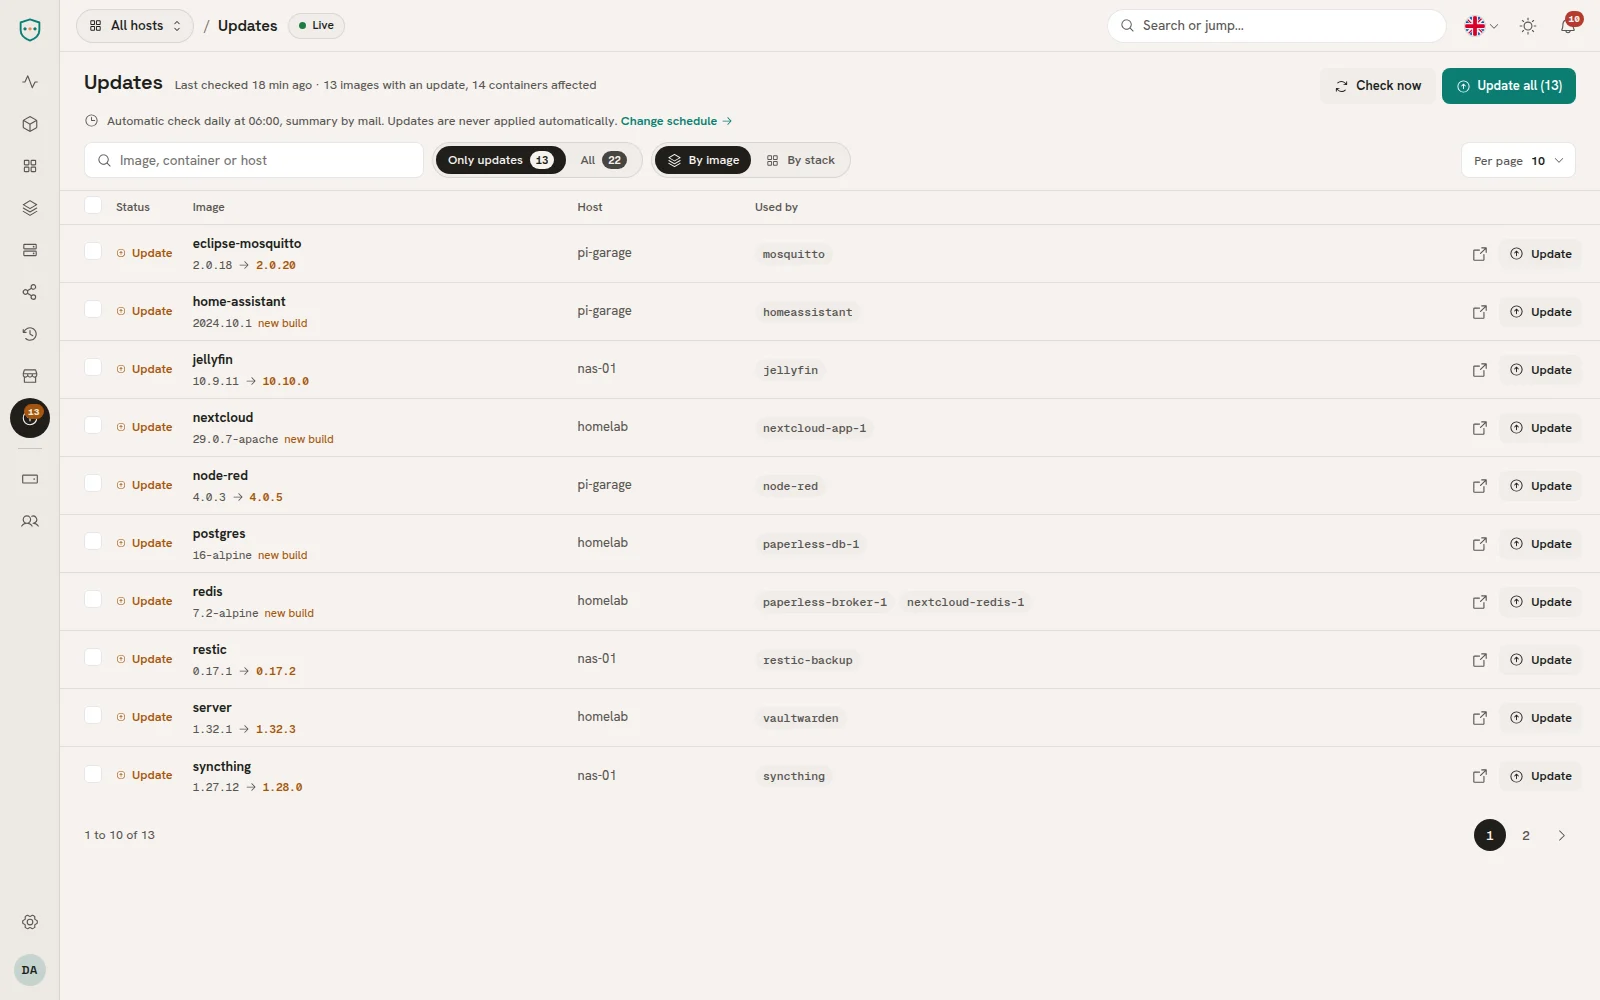Open the updates icon with 13 badge

tap(30, 418)
